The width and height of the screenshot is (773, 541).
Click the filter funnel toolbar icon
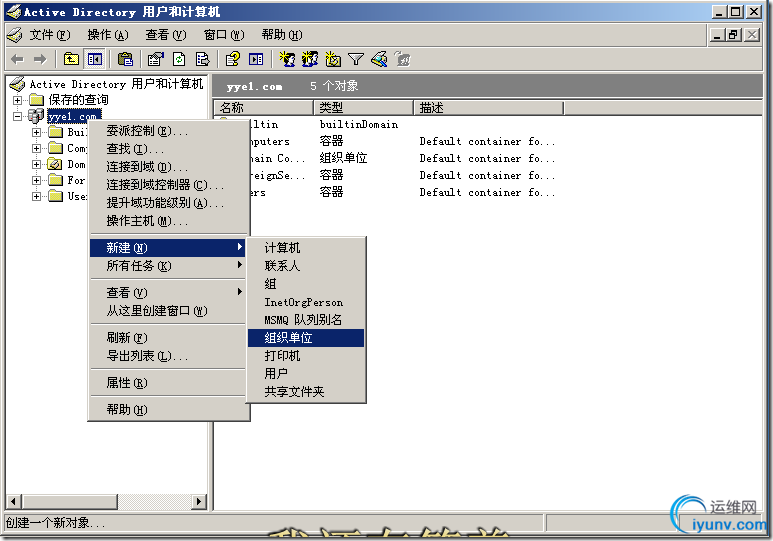coord(355,60)
